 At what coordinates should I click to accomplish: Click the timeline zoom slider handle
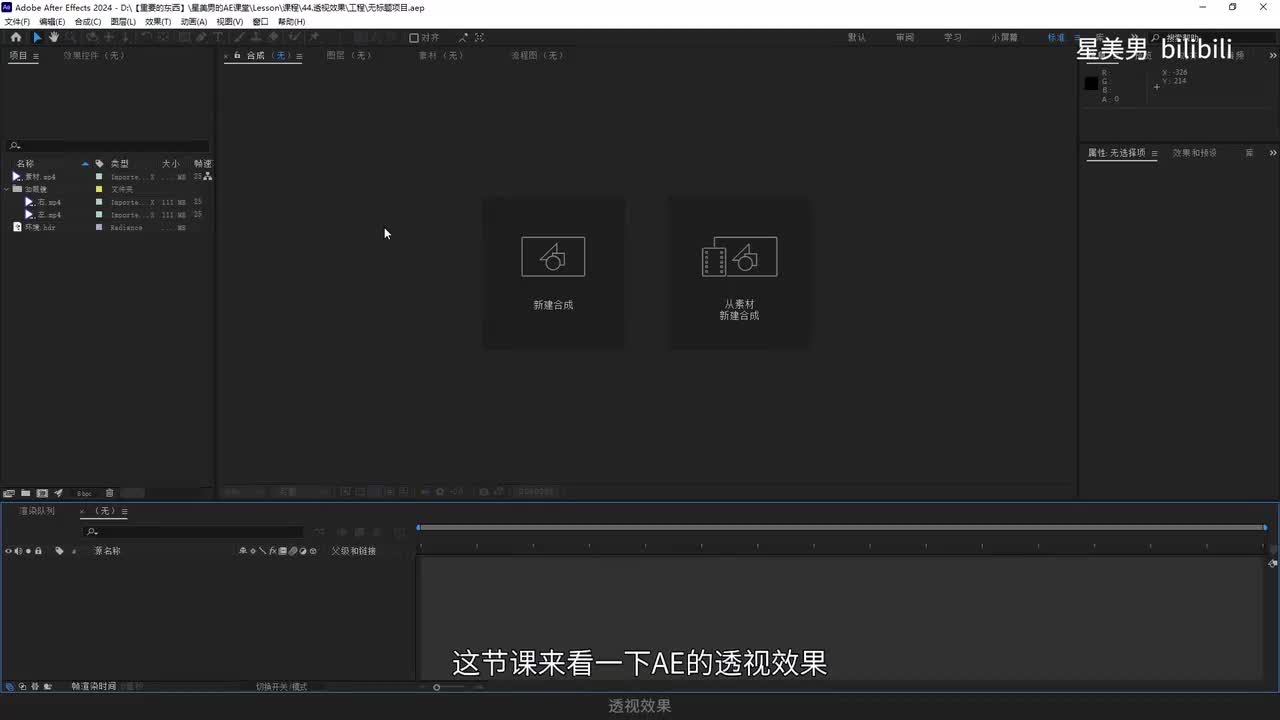click(436, 687)
